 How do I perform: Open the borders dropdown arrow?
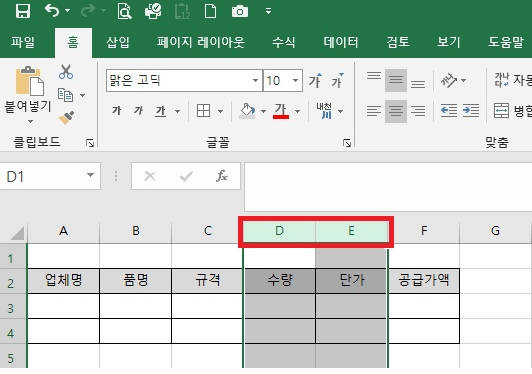(x=220, y=111)
